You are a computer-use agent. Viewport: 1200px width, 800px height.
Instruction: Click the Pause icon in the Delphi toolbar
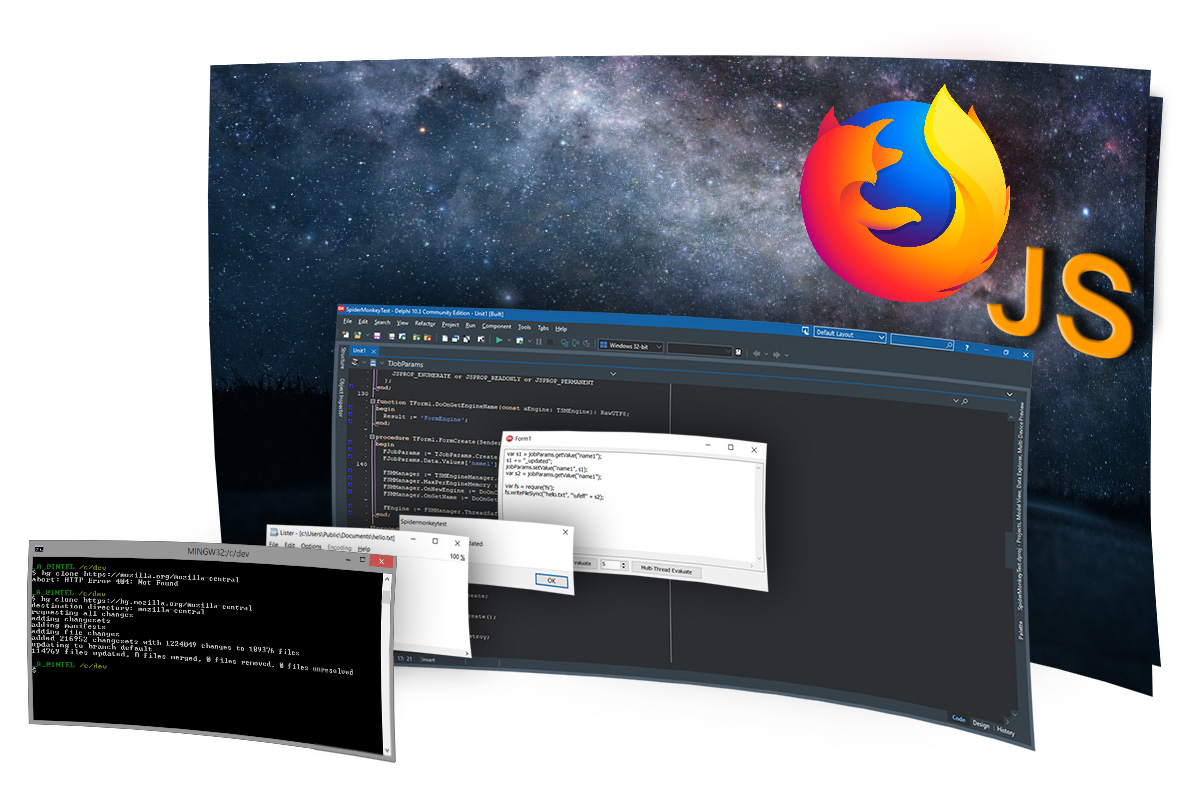coord(538,341)
